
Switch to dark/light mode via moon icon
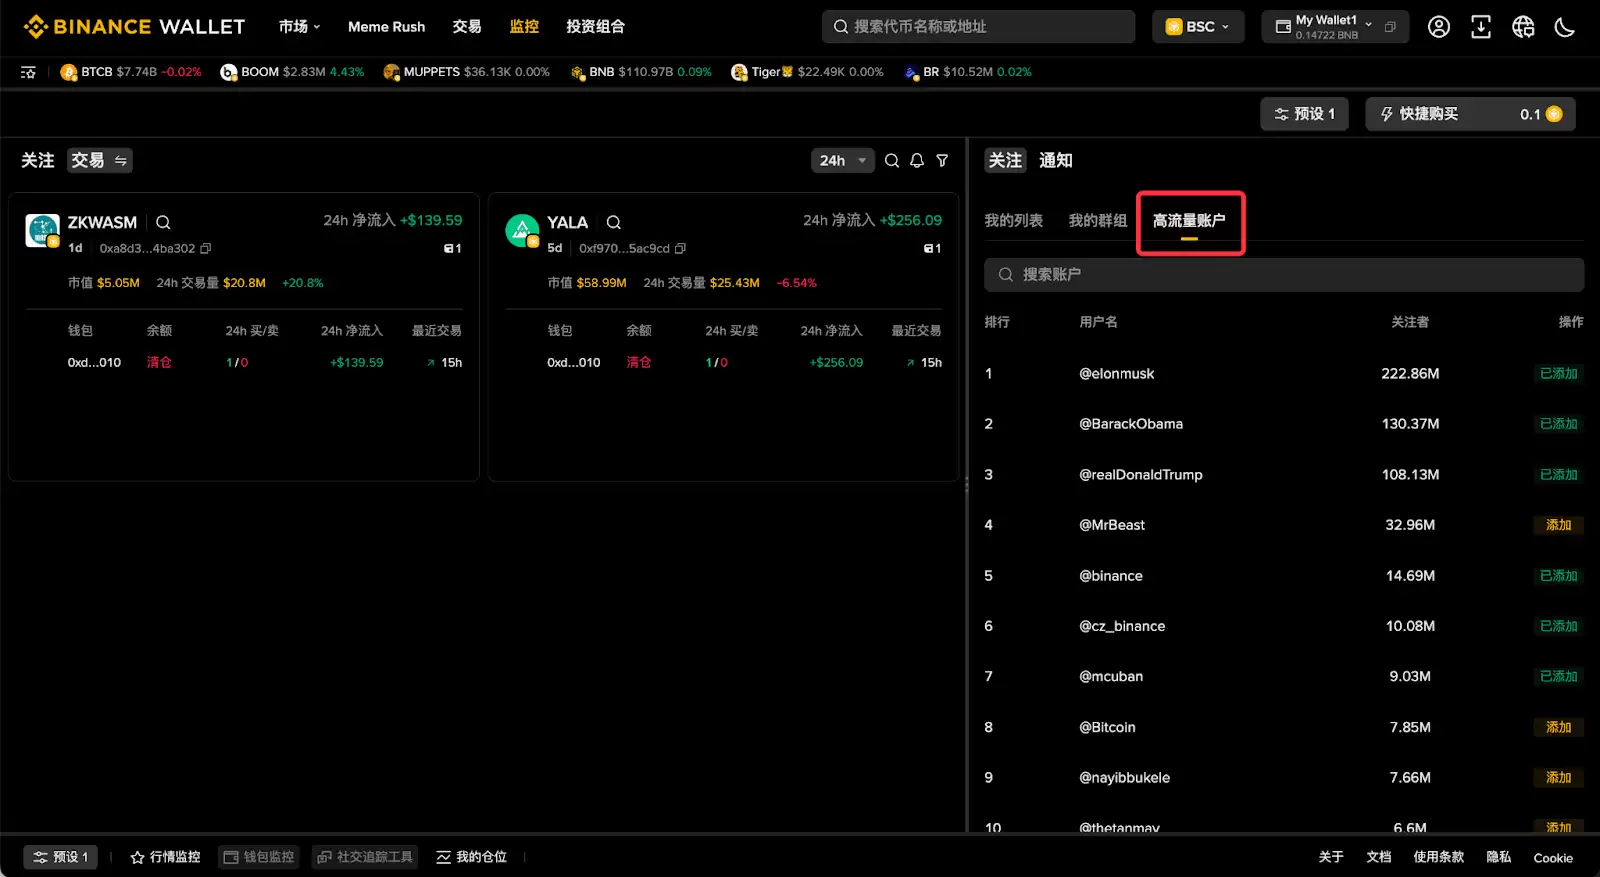coord(1565,27)
